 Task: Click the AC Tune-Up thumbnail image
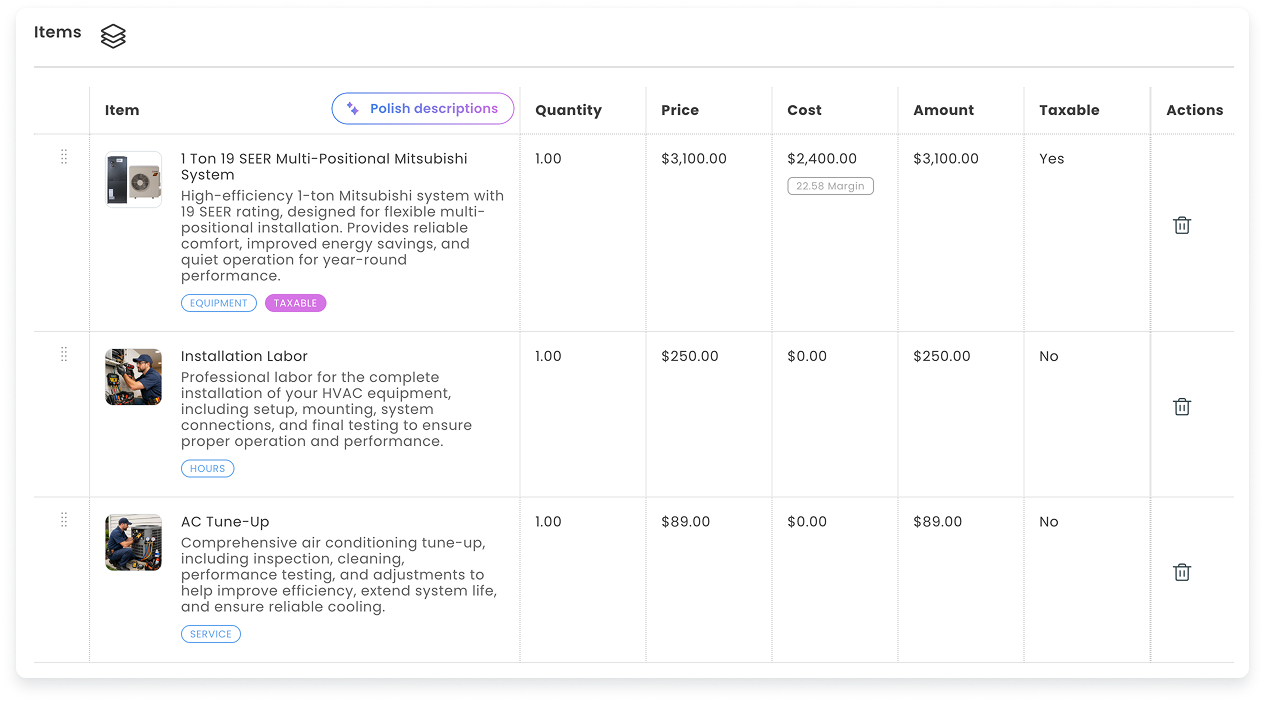click(x=133, y=542)
